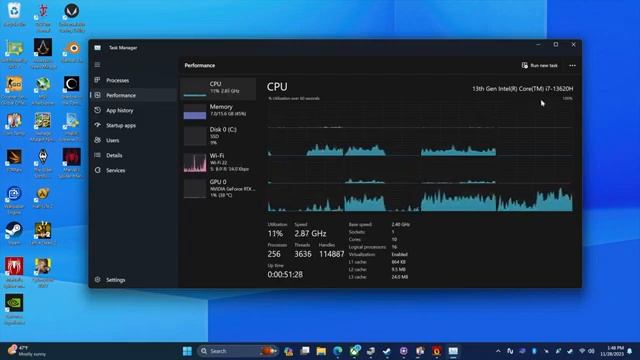Select the GPU 0 performance entry
The image size is (640, 360).
[x=218, y=188]
